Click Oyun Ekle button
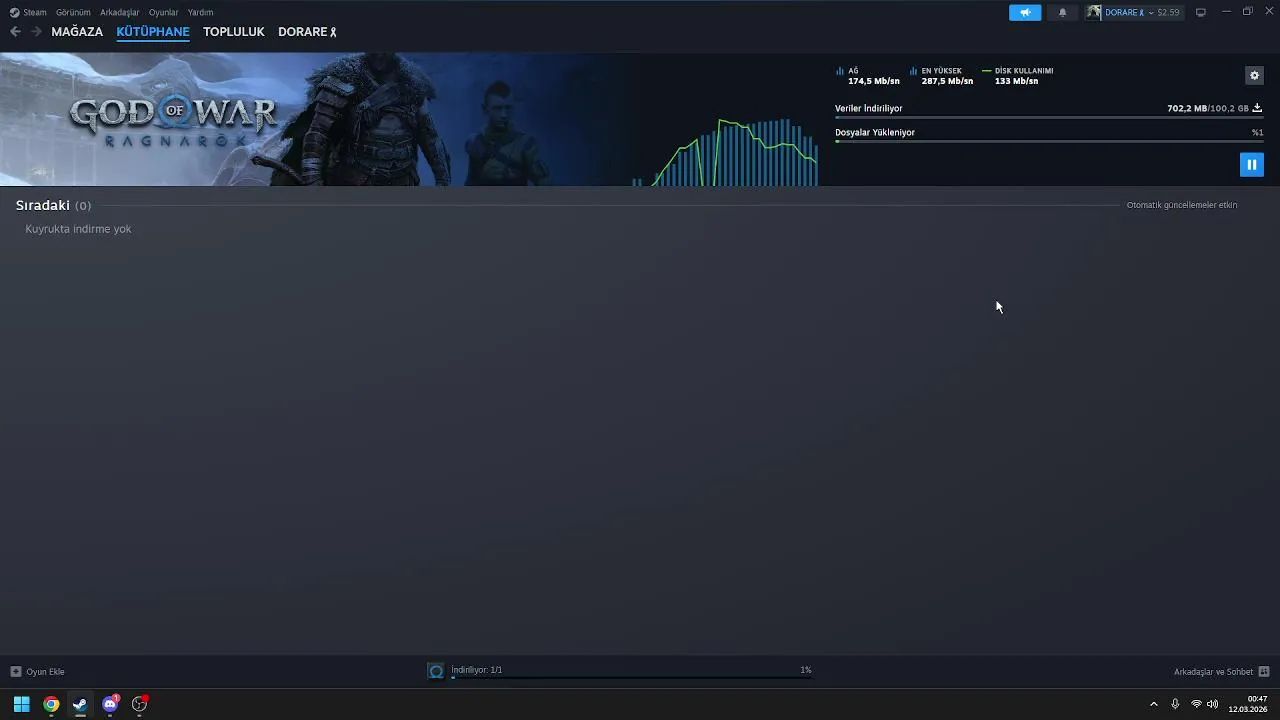Image resolution: width=1280 pixels, height=720 pixels. 38,671
